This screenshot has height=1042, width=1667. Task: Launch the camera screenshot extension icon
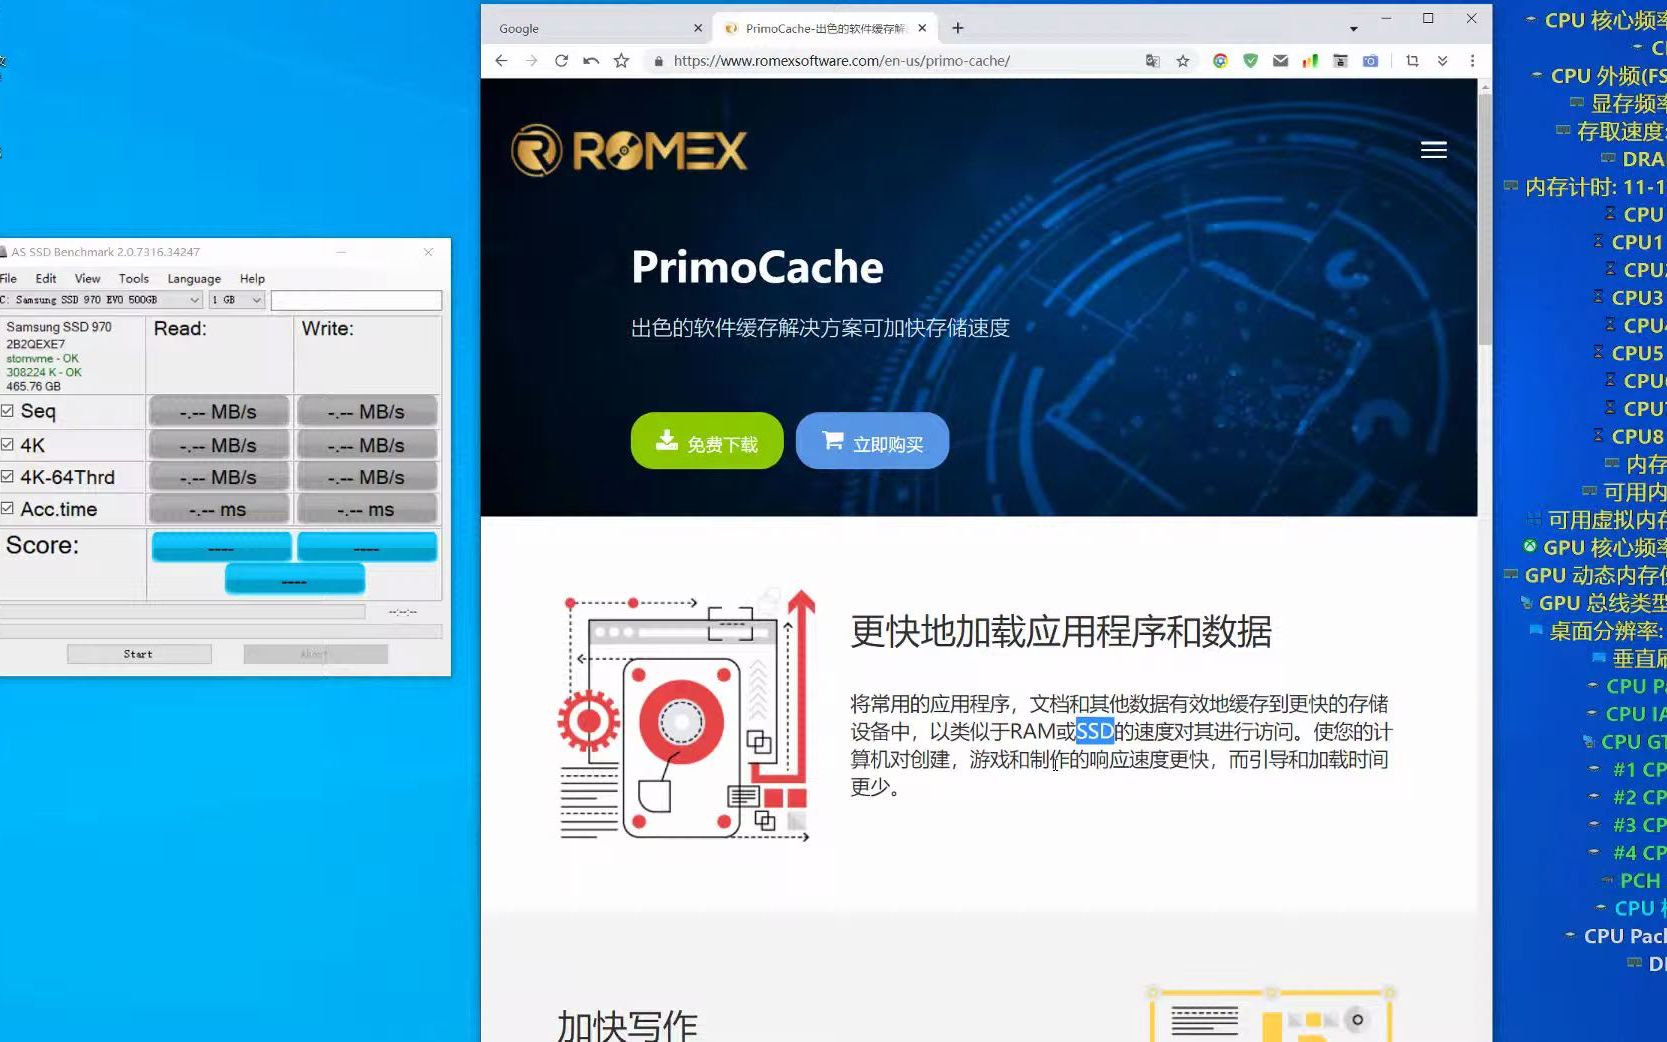pyautogui.click(x=1372, y=61)
